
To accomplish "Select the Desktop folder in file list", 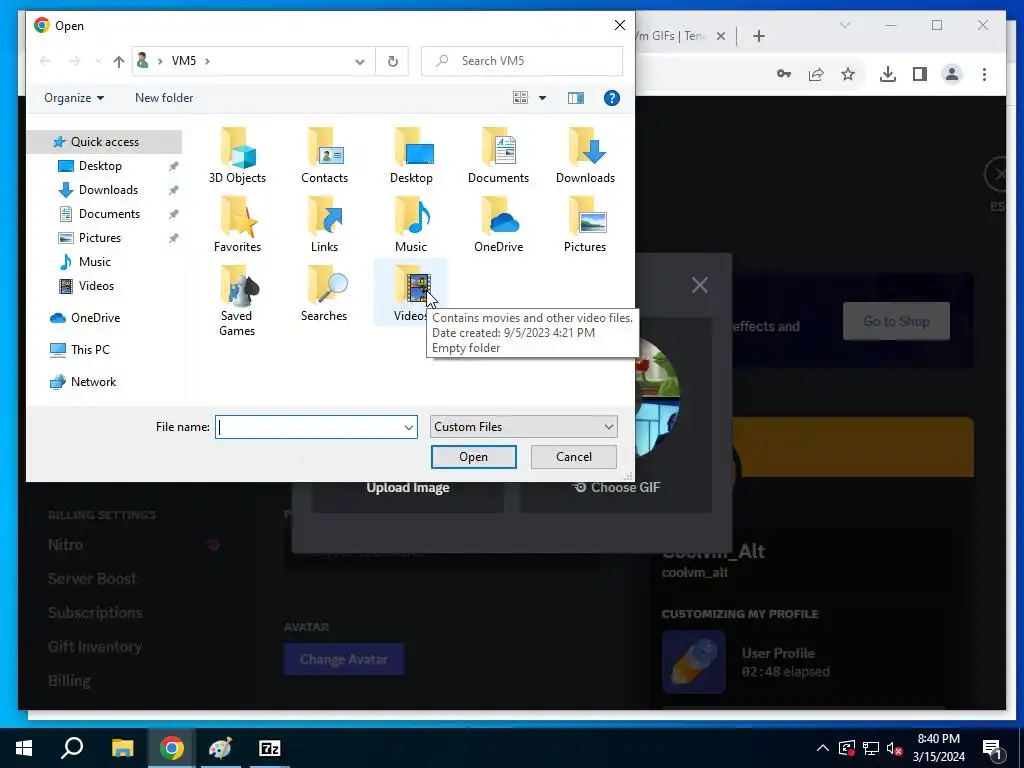I will (x=411, y=156).
